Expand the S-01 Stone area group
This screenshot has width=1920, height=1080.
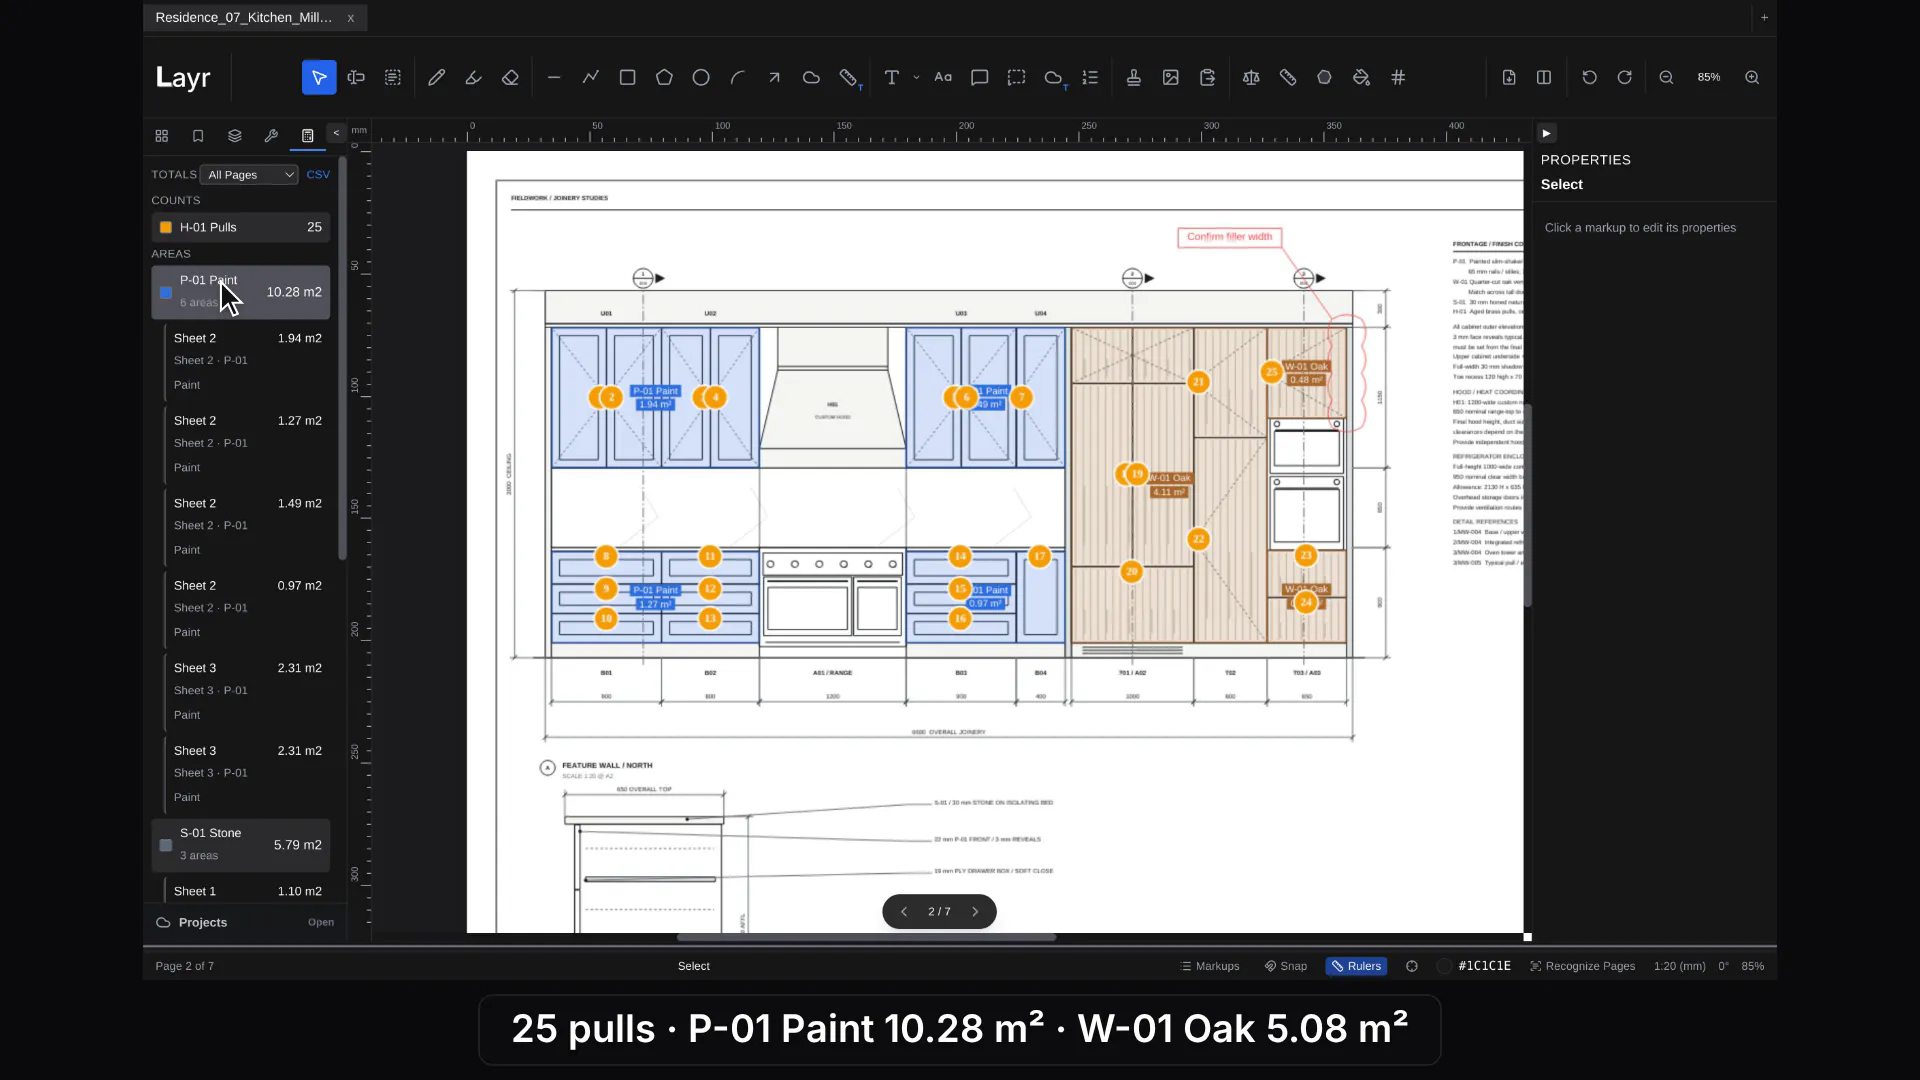240,844
